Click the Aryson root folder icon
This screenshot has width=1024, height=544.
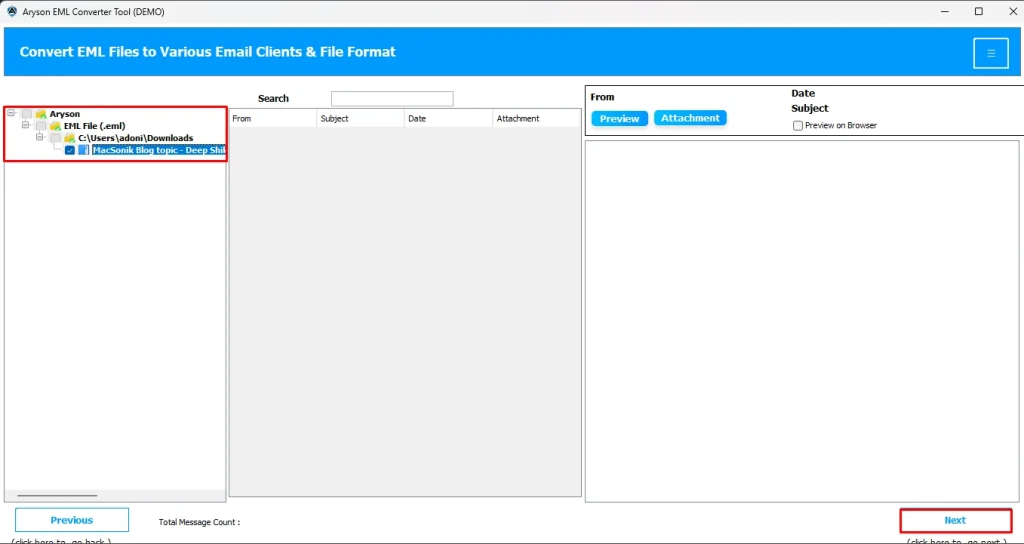coord(41,114)
